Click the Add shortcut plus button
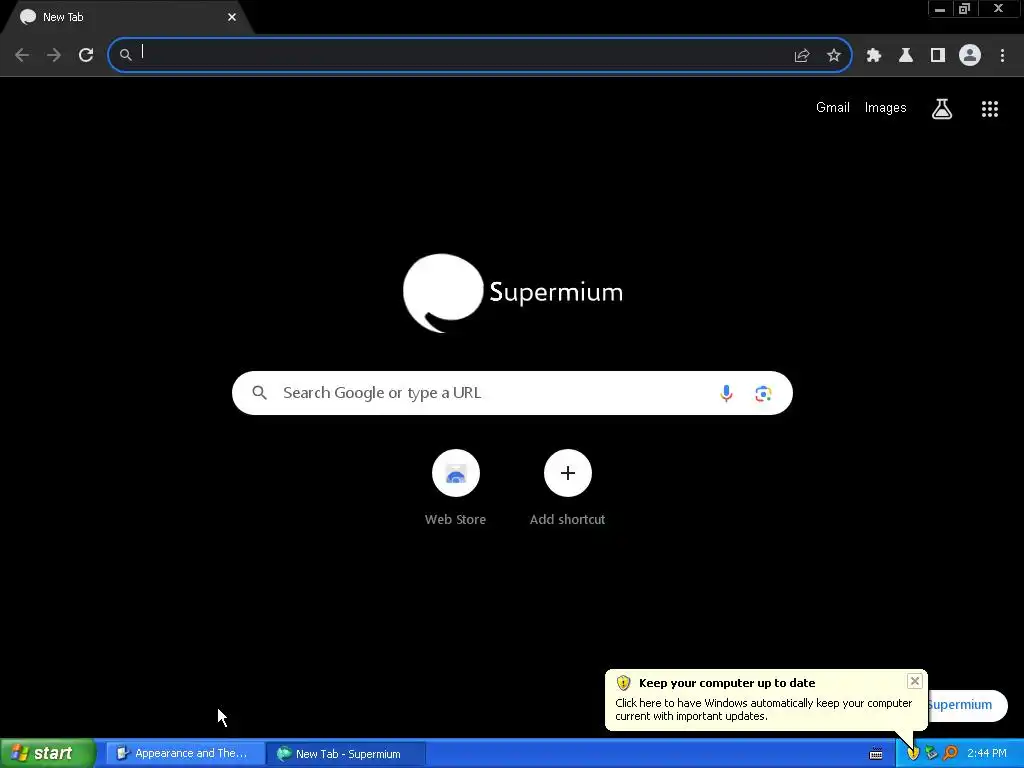The height and width of the screenshot is (768, 1024). click(x=568, y=473)
